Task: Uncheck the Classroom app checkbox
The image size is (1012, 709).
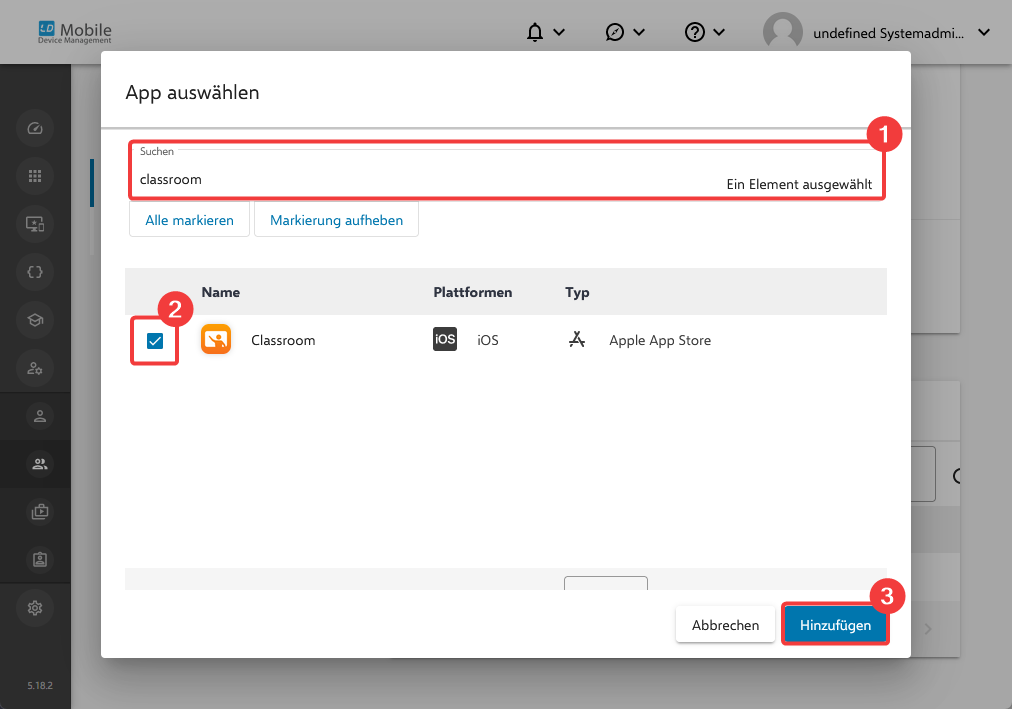Action: 155,341
